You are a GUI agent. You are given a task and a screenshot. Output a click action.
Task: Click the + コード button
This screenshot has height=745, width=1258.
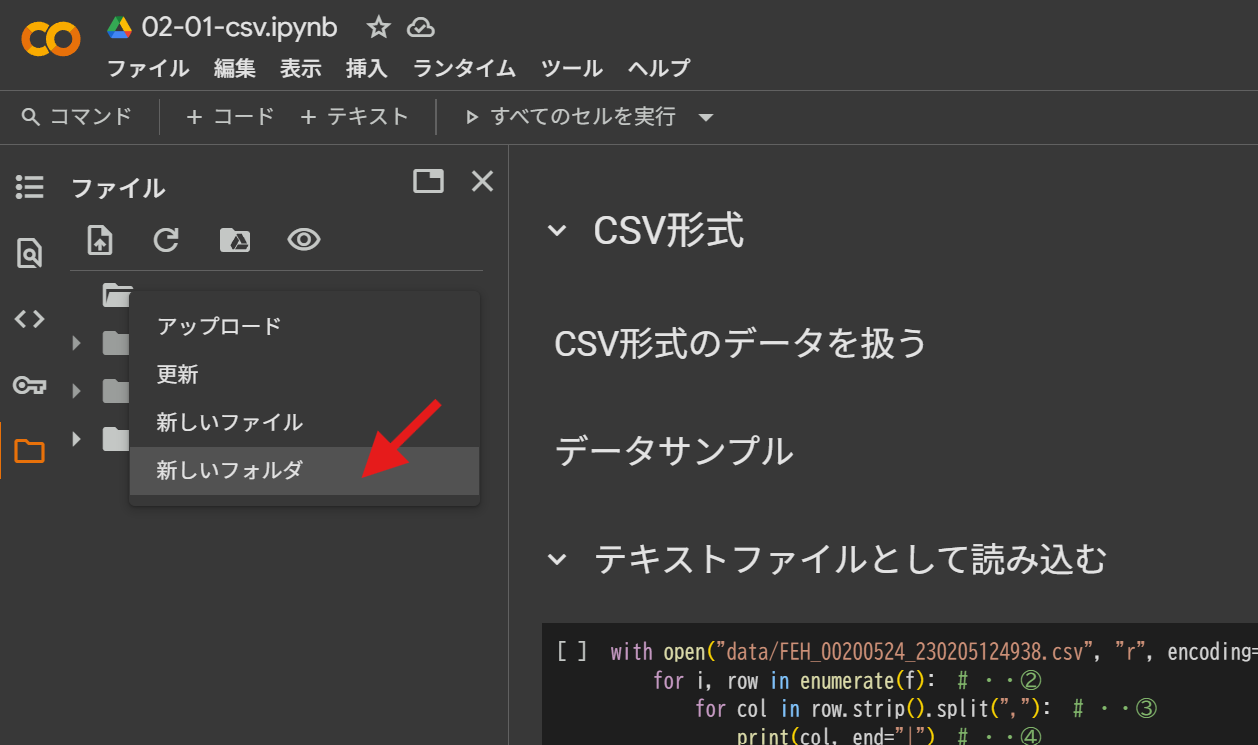[x=230, y=117]
